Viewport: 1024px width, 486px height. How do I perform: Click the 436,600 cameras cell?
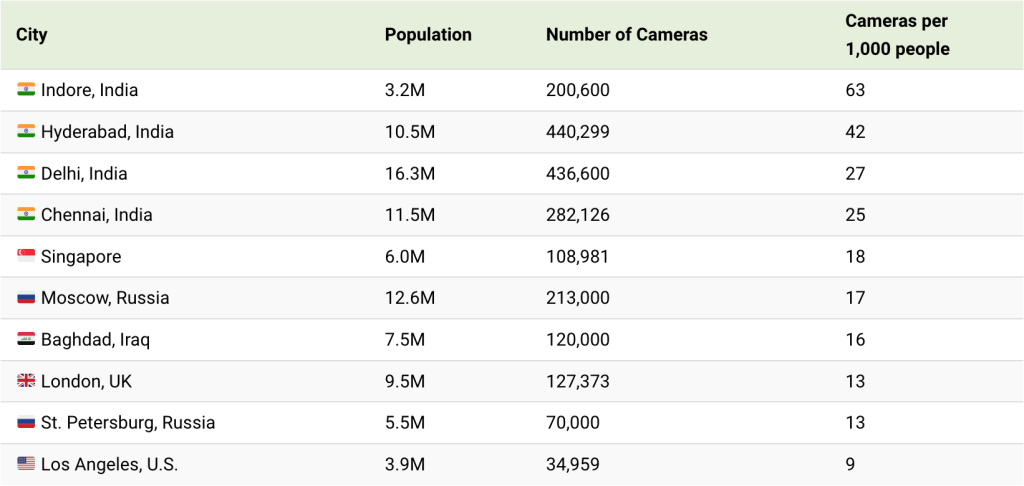578,174
